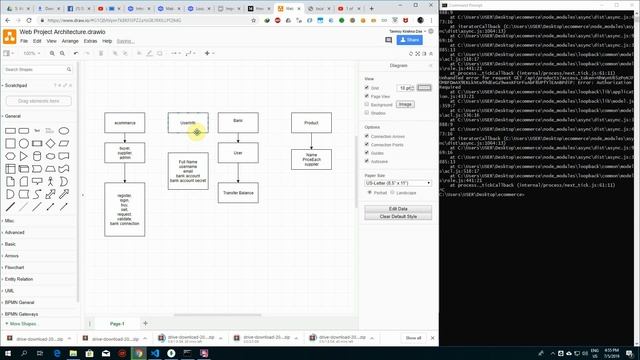Toggle the Guides checkbox
The height and width of the screenshot is (360, 640).
[x=367, y=153]
